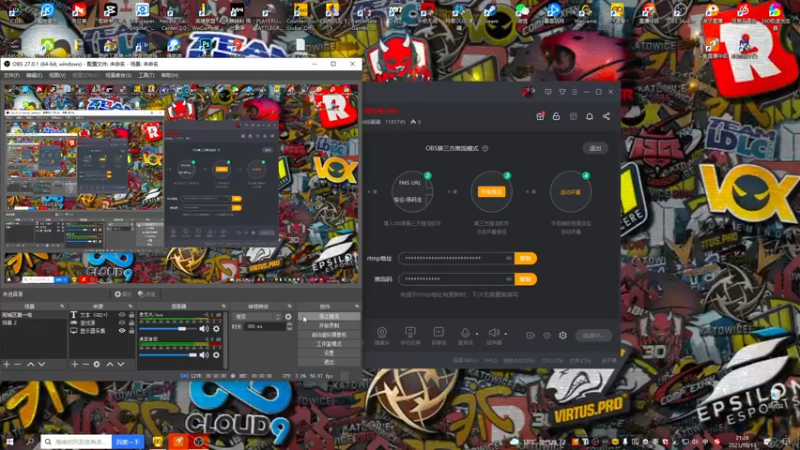Click the 麦克风 microphone icon in live companion
Screen dimensions: 800x450
[x=465, y=333]
